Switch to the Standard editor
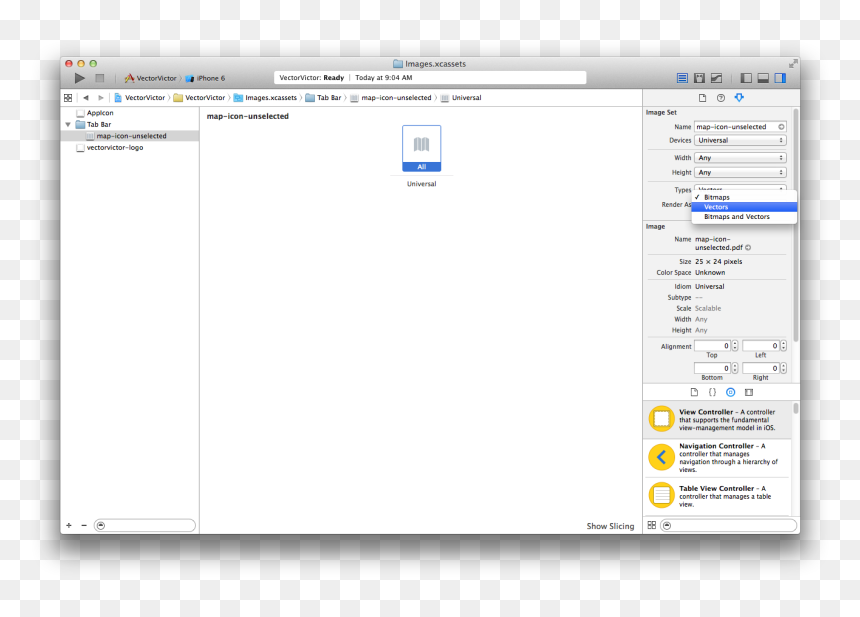This screenshot has height=617, width=860. pyautogui.click(x=682, y=78)
